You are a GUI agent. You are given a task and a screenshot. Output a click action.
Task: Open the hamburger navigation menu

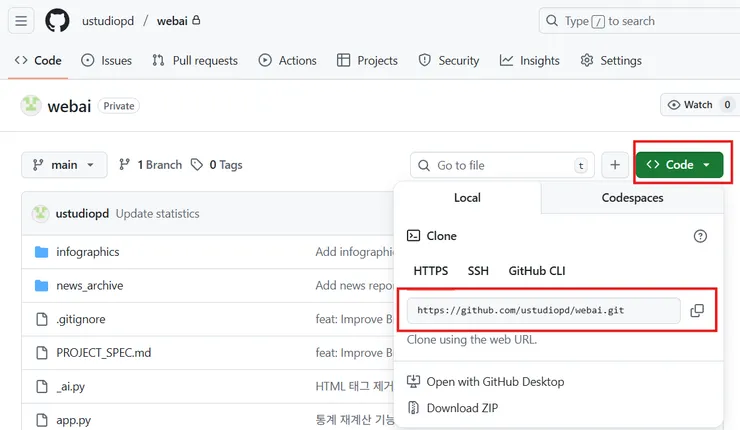[21, 21]
